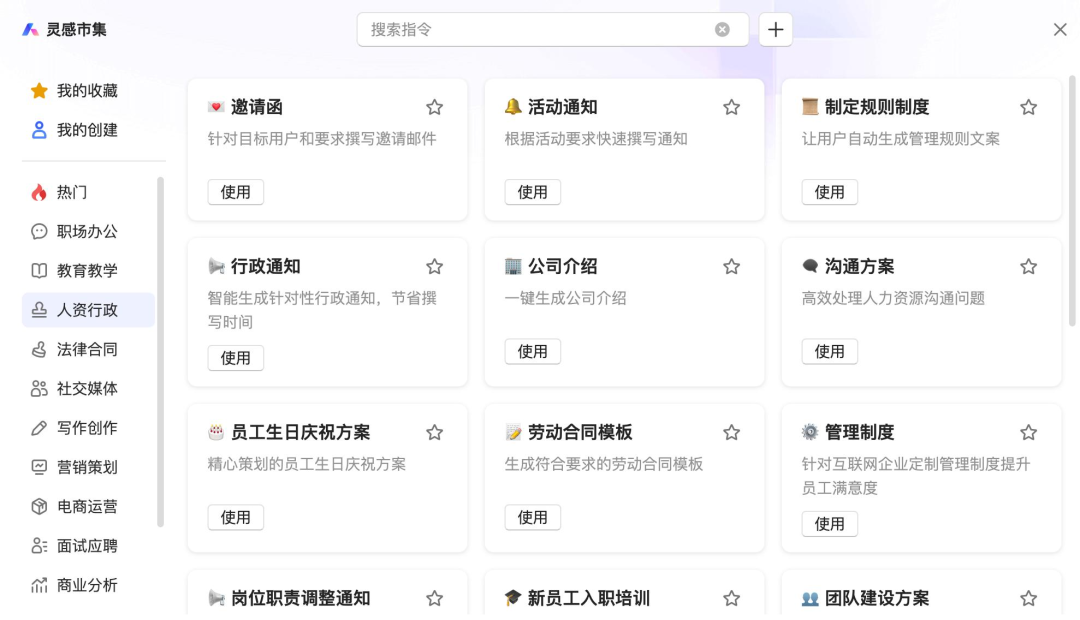
Task: Click the sidebar category scrollbar
Action: click(x=160, y=350)
